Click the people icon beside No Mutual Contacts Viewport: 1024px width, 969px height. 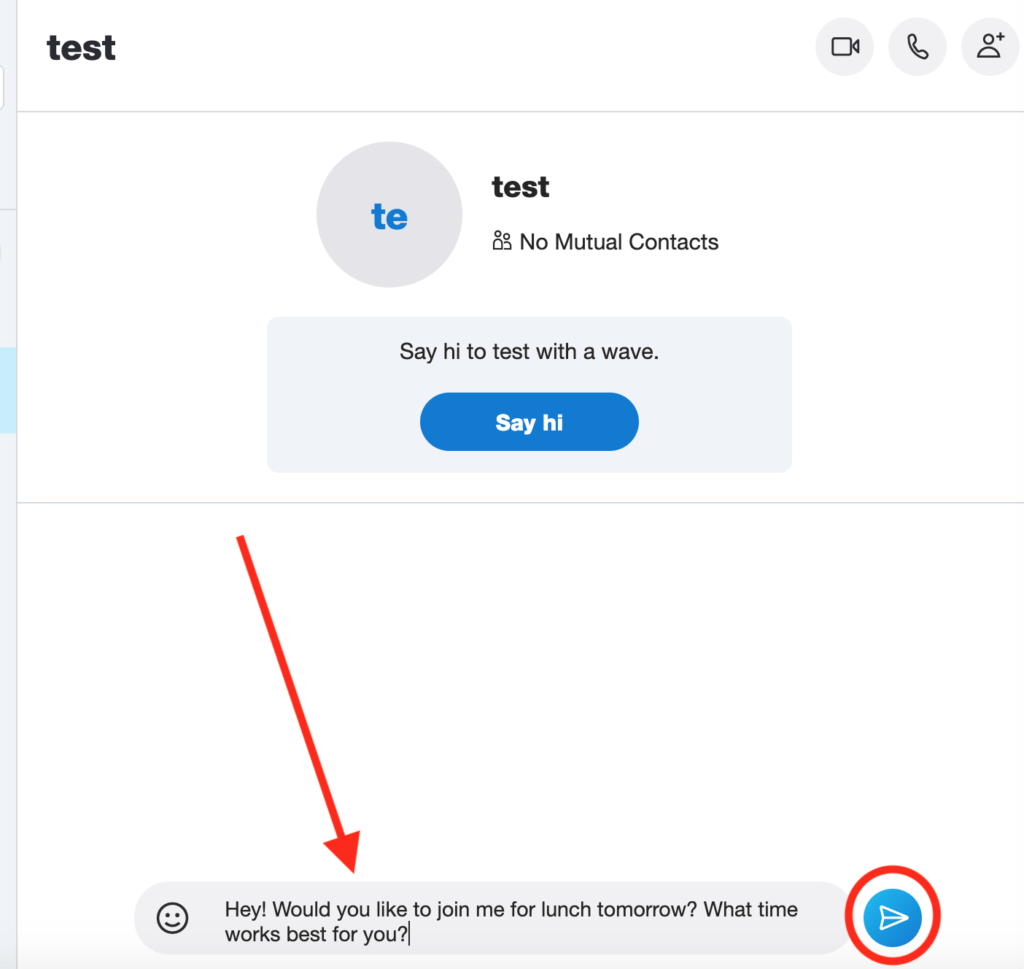point(502,241)
